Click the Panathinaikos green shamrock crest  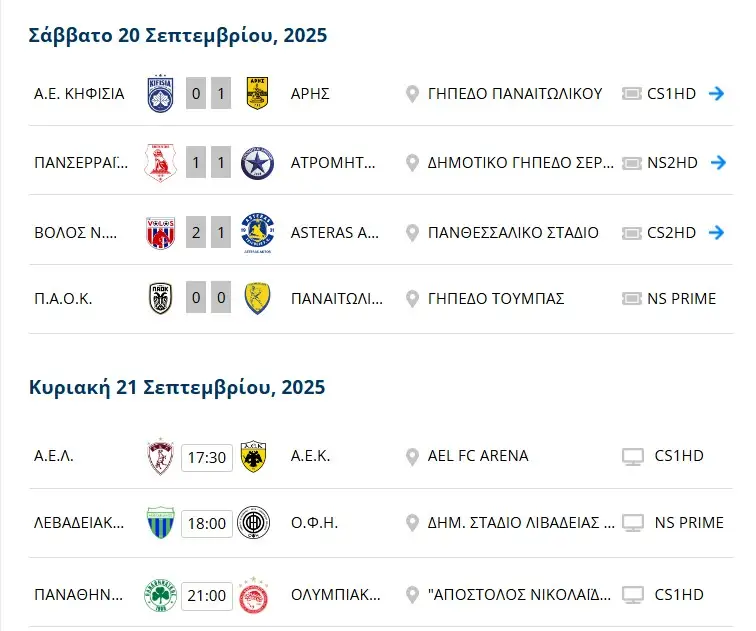tap(160, 595)
